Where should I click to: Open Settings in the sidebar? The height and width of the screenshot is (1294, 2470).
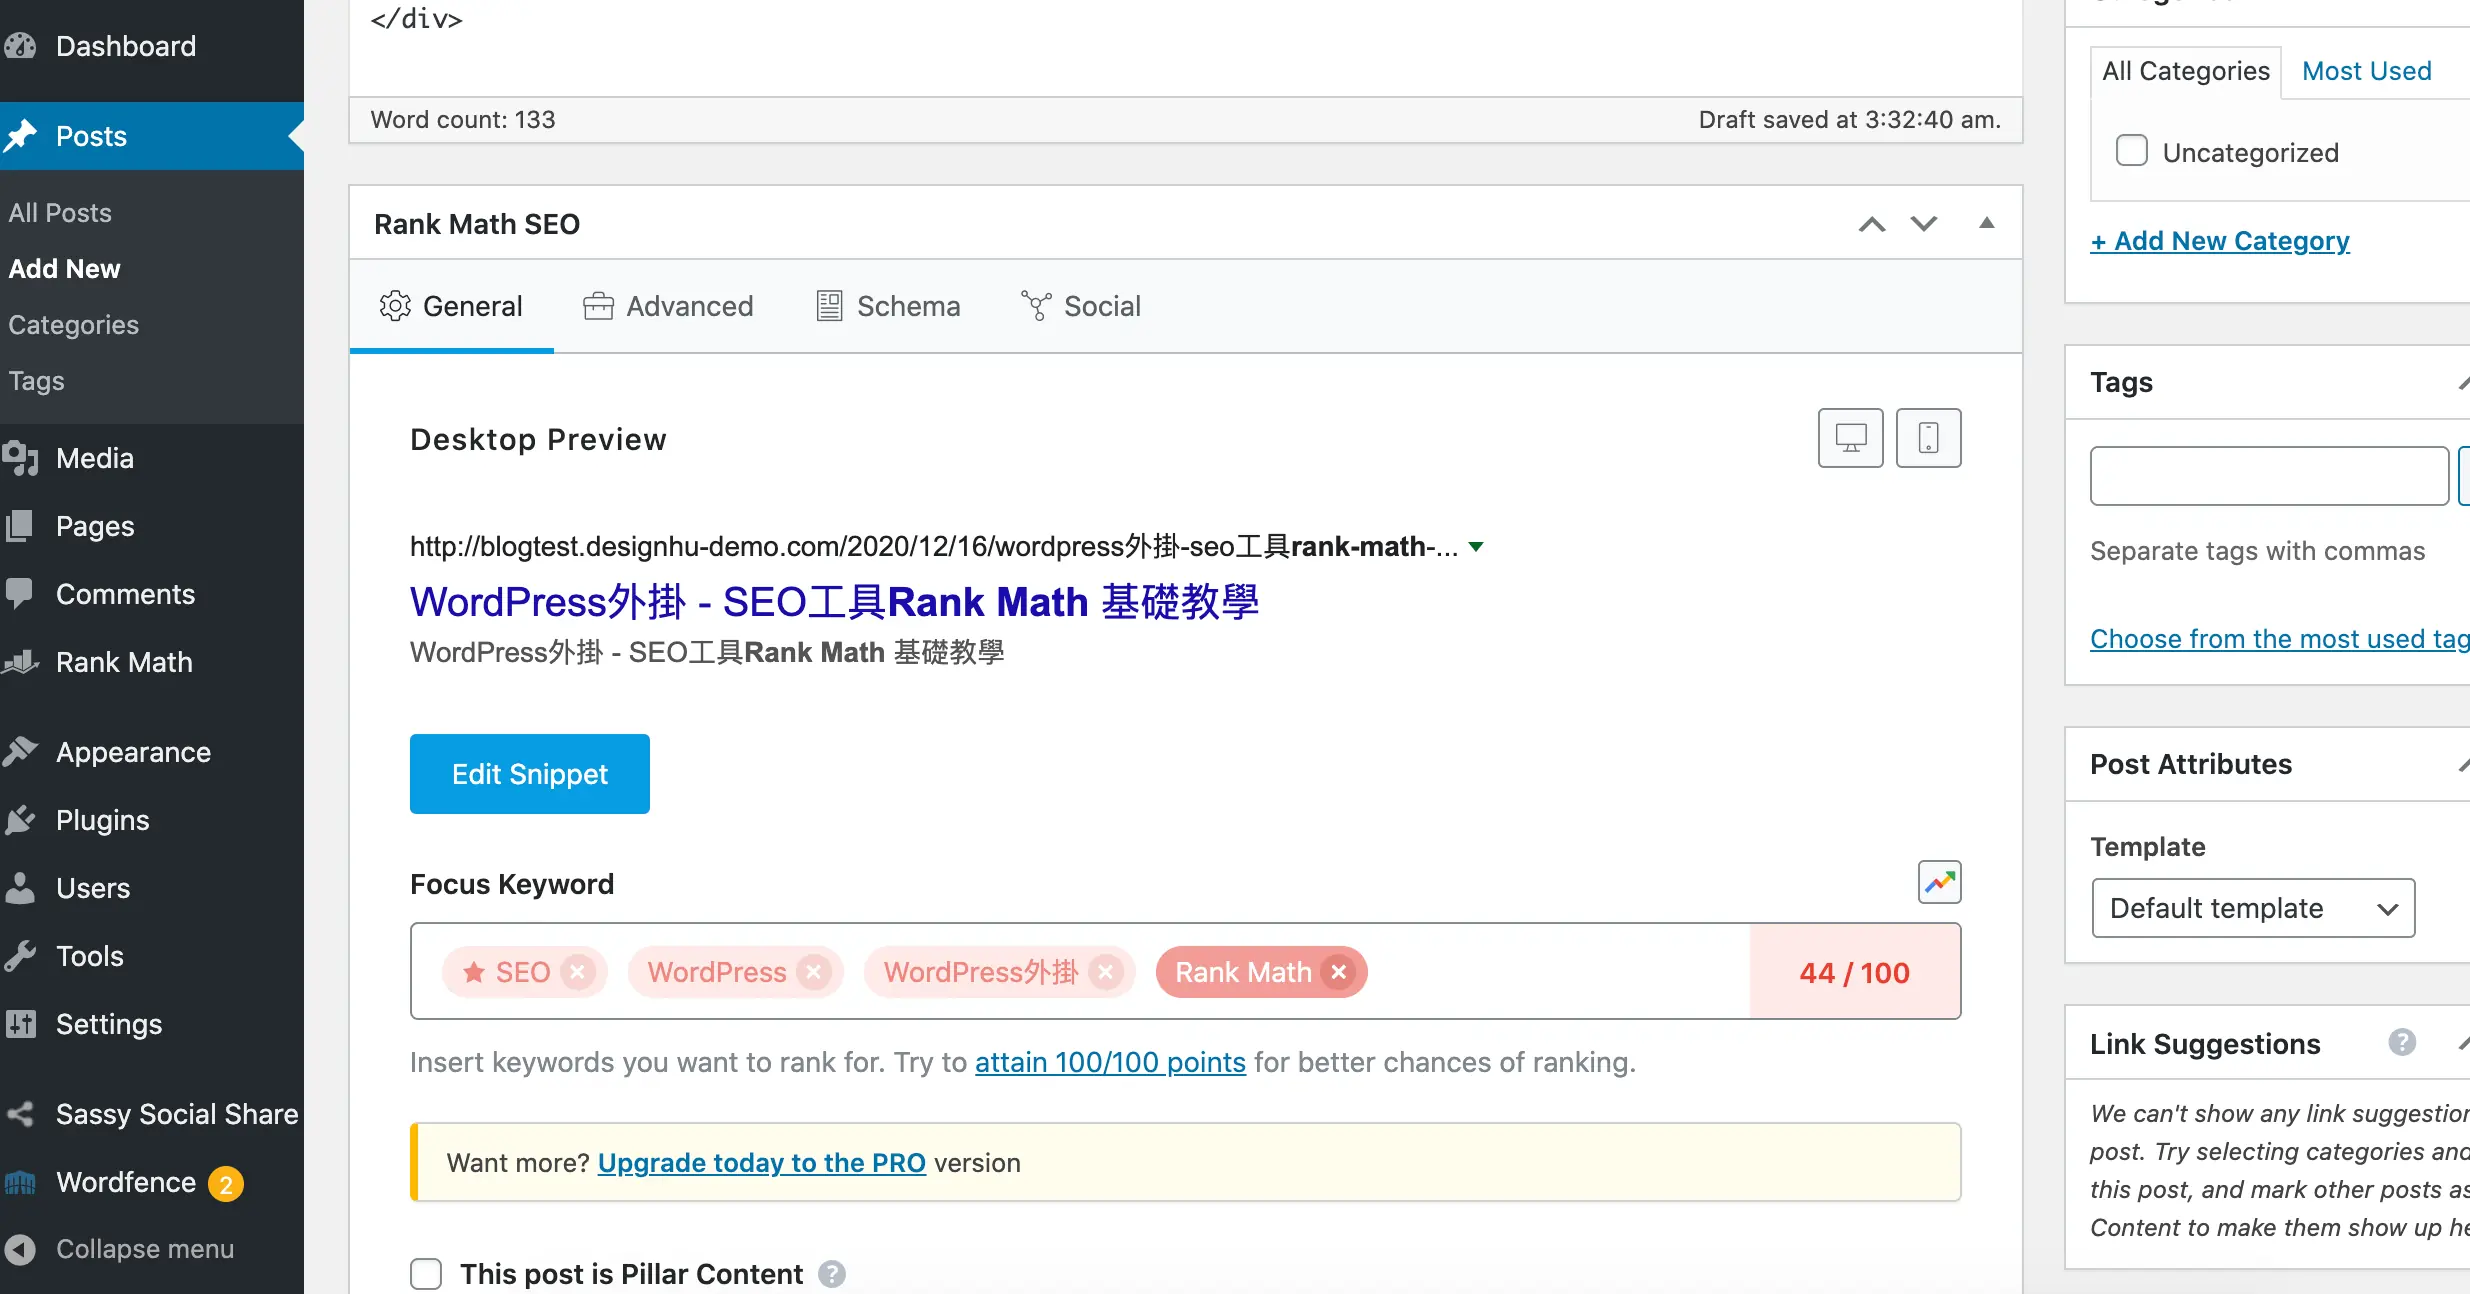pos(152,1024)
